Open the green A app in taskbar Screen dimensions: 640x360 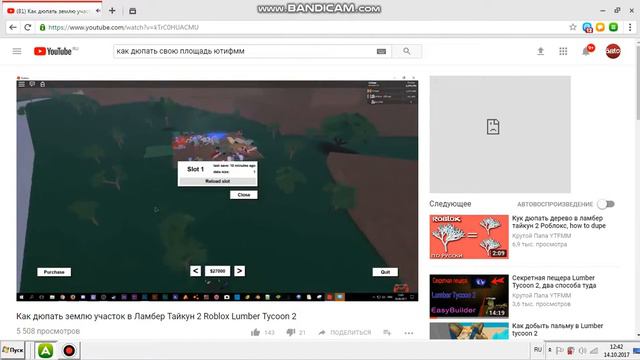point(46,351)
